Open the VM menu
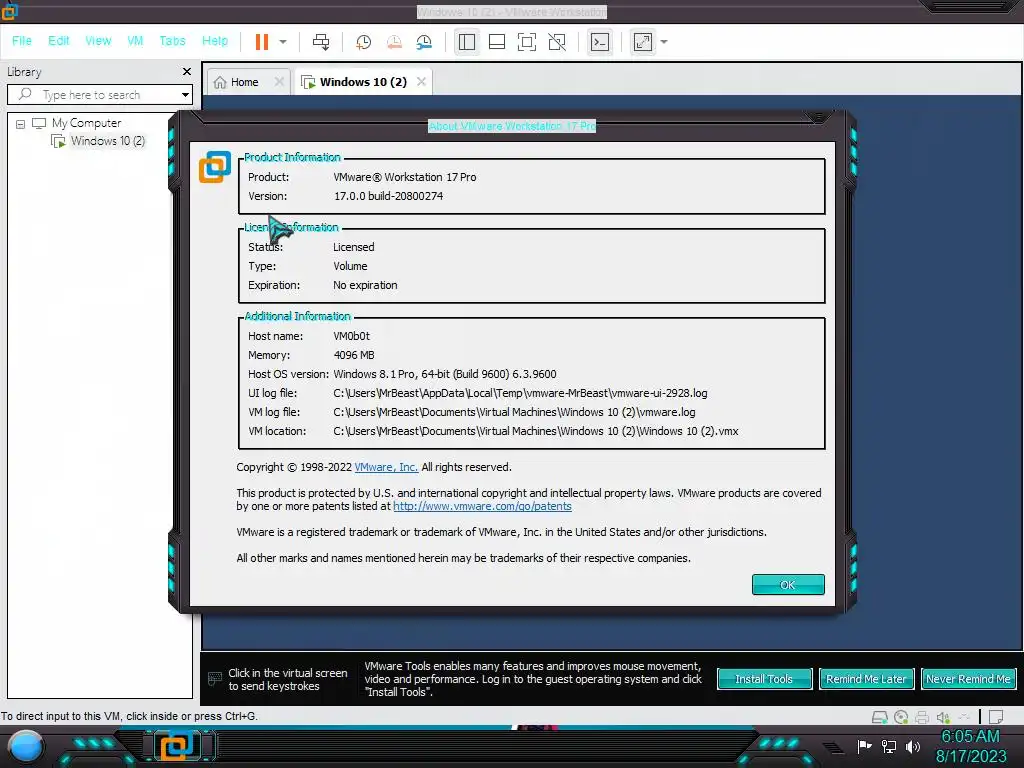 (x=135, y=40)
